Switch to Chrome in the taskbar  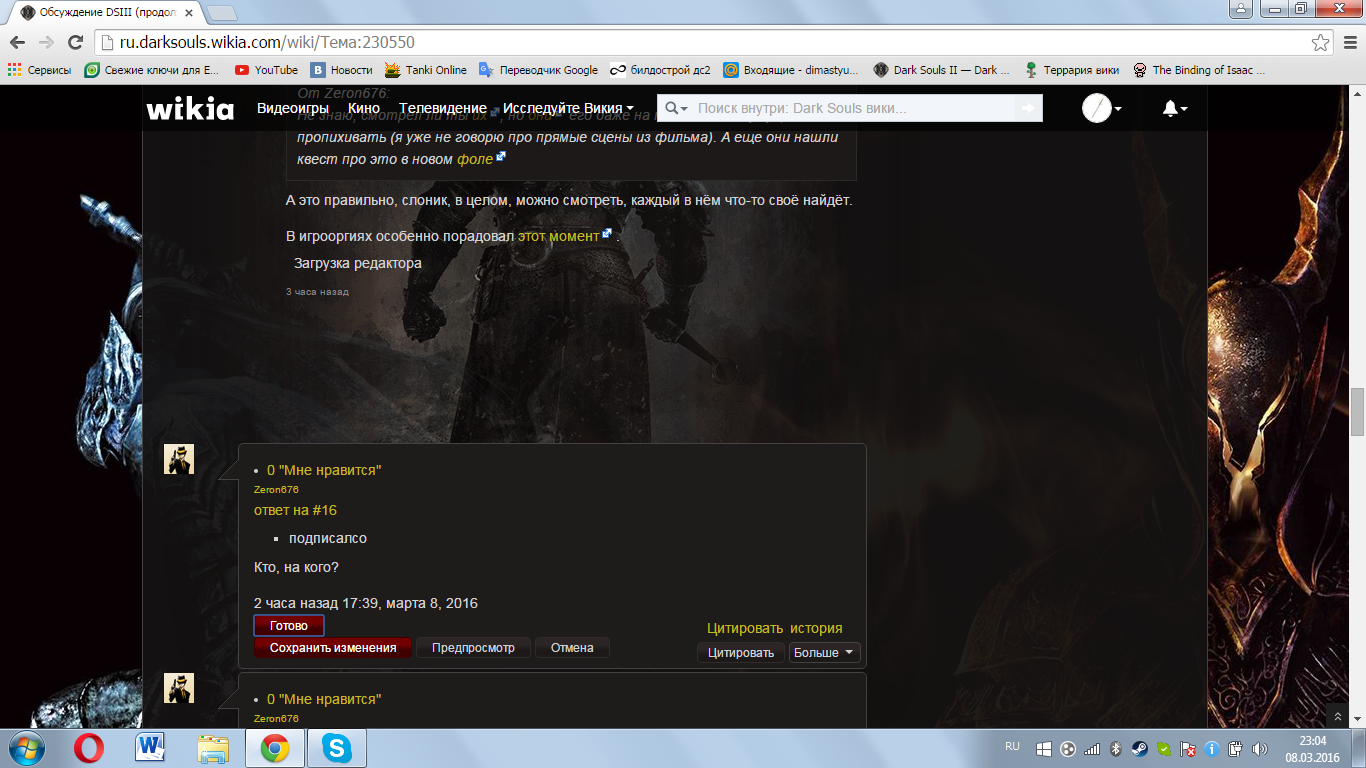tap(275, 748)
